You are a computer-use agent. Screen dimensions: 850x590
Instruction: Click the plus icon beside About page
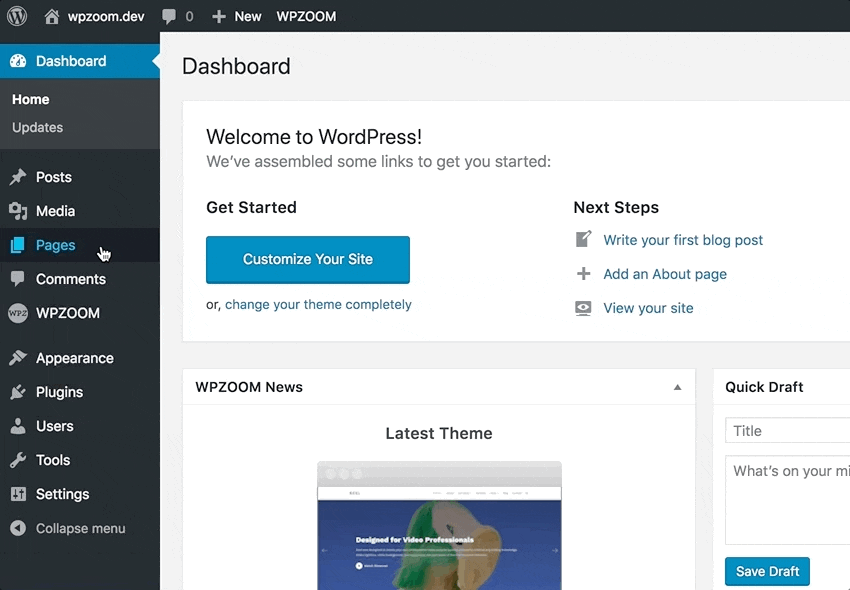tap(583, 273)
